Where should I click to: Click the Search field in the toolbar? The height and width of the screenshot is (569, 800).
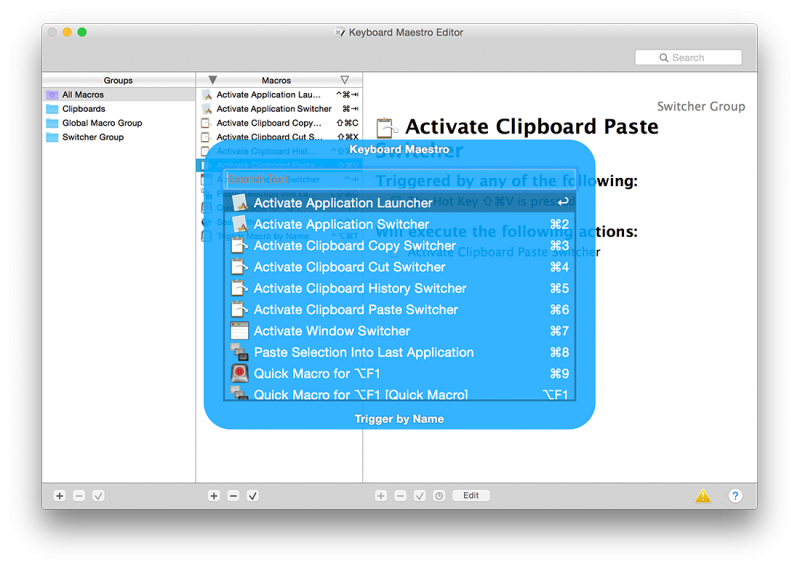point(688,58)
